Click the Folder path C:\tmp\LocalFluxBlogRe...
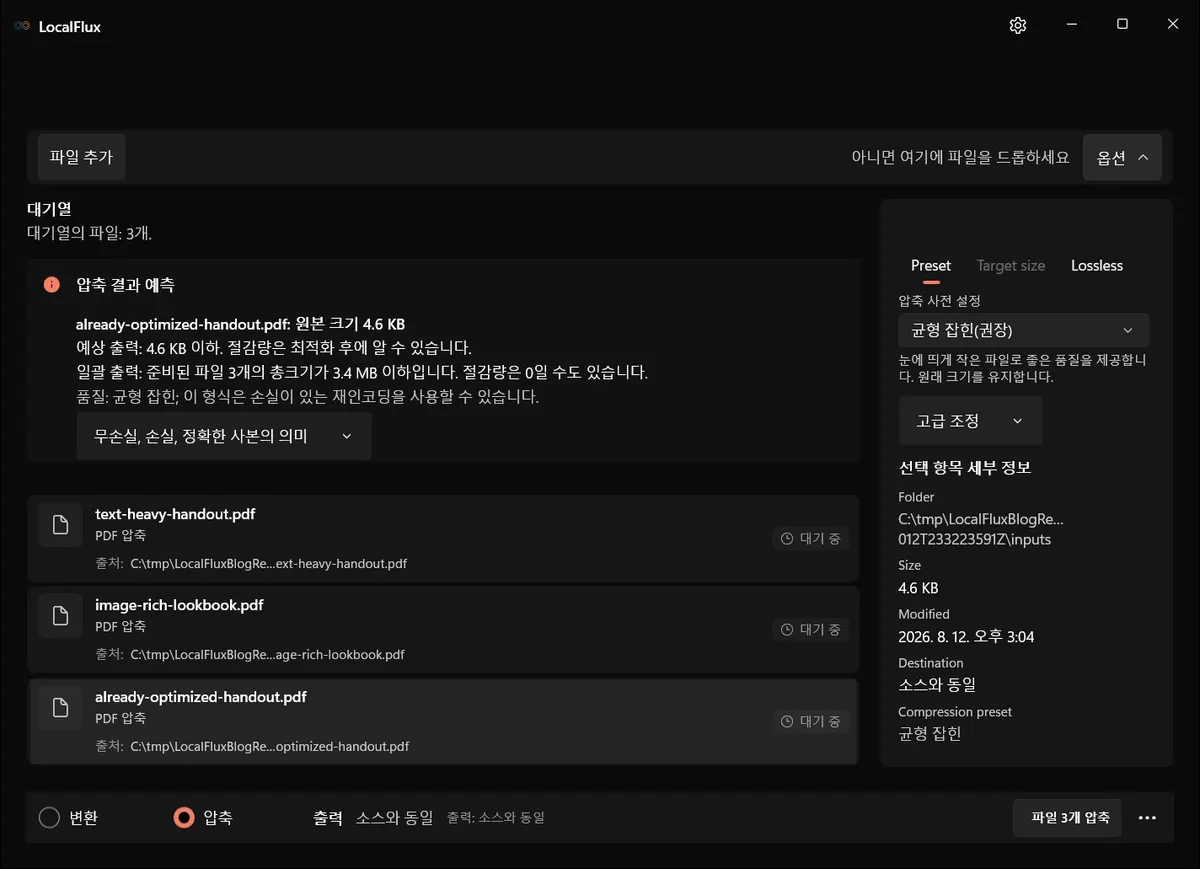Image resolution: width=1200 pixels, height=869 pixels. tap(981, 529)
